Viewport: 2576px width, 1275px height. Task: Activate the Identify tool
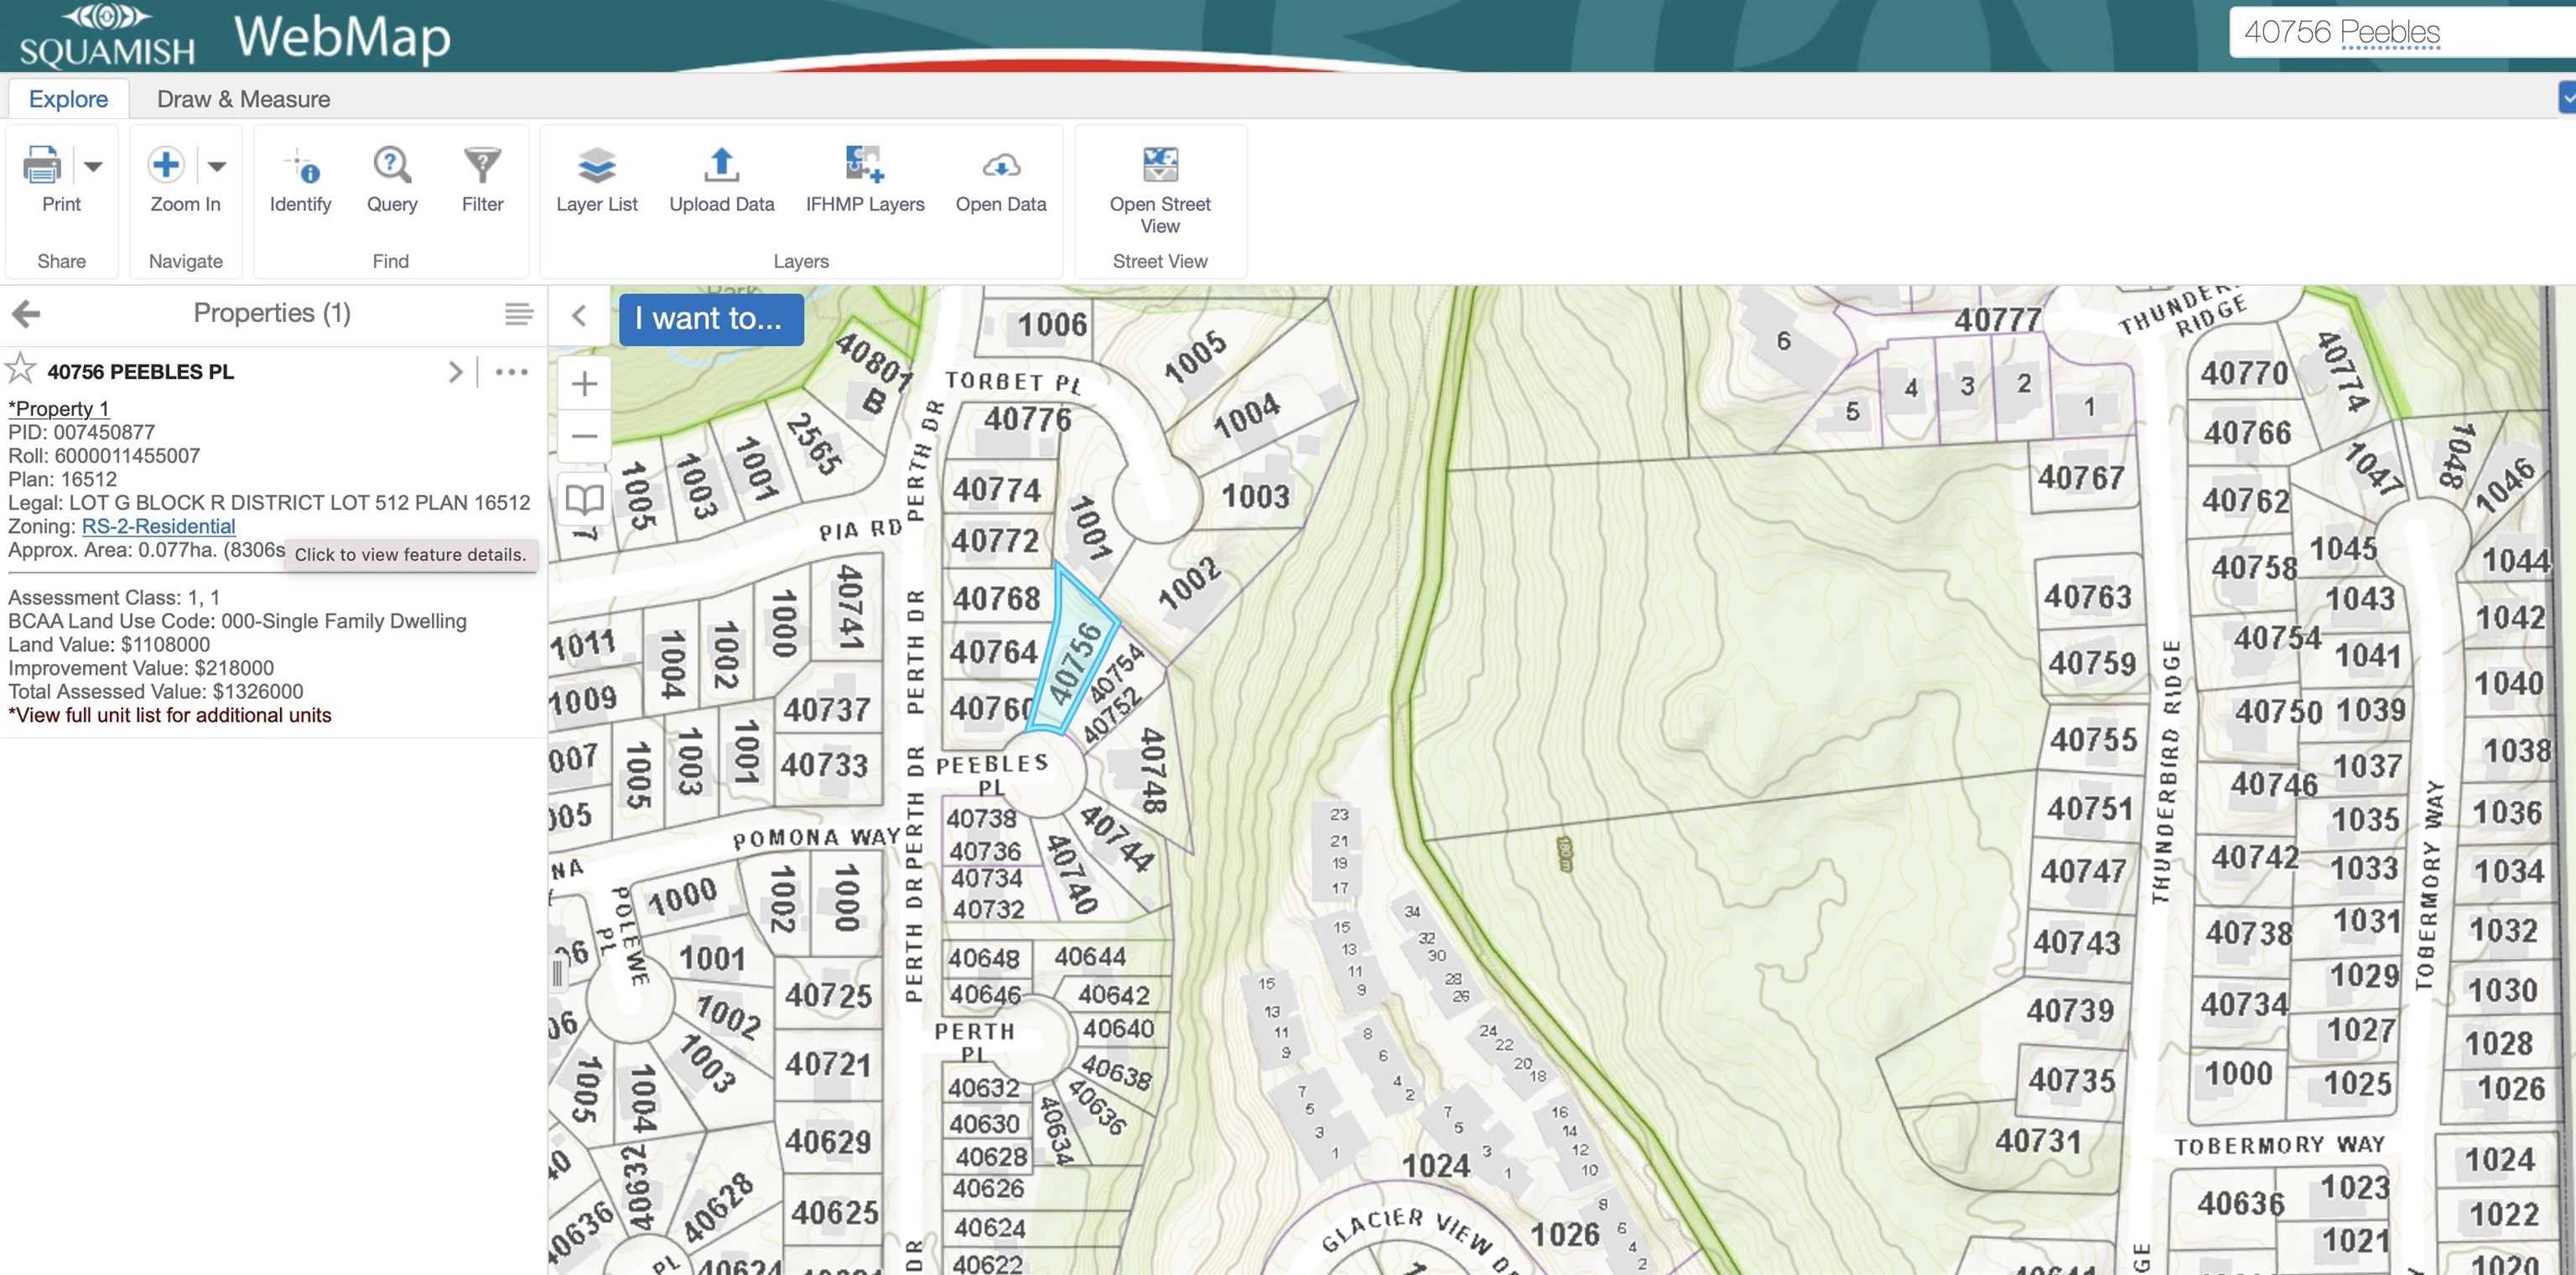coord(300,180)
